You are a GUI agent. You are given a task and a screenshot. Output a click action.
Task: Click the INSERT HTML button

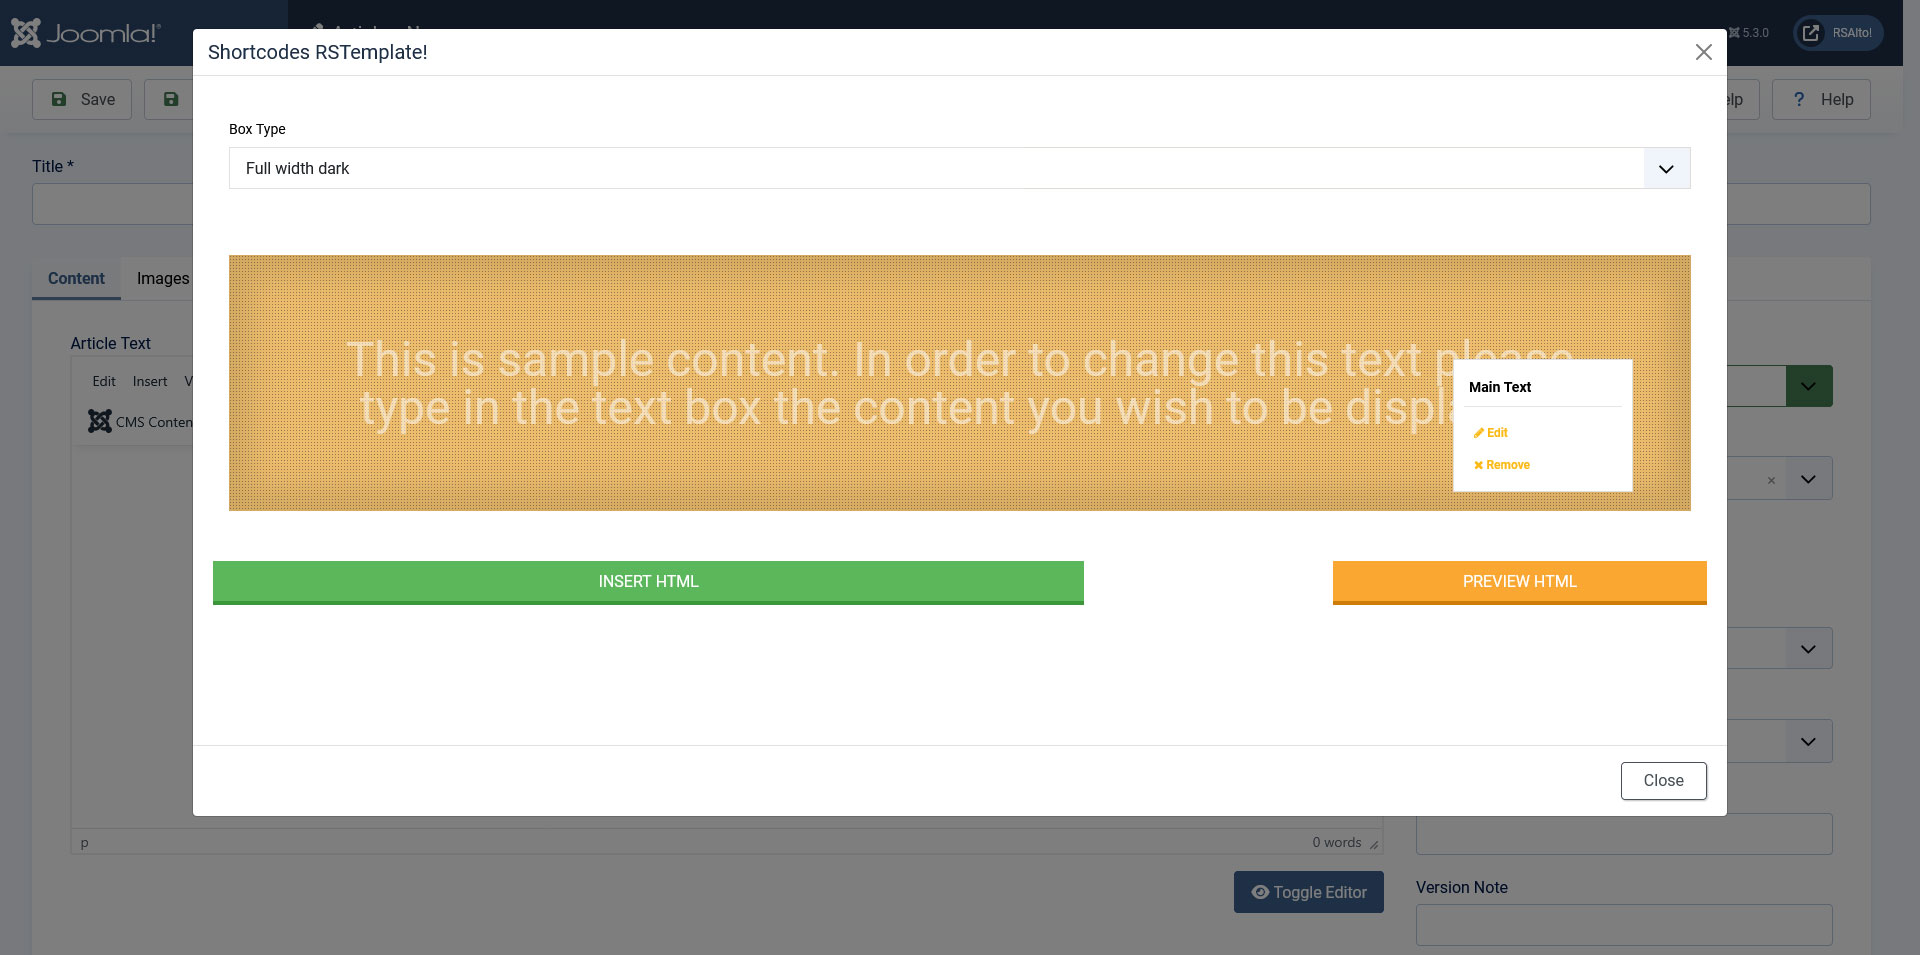(648, 582)
